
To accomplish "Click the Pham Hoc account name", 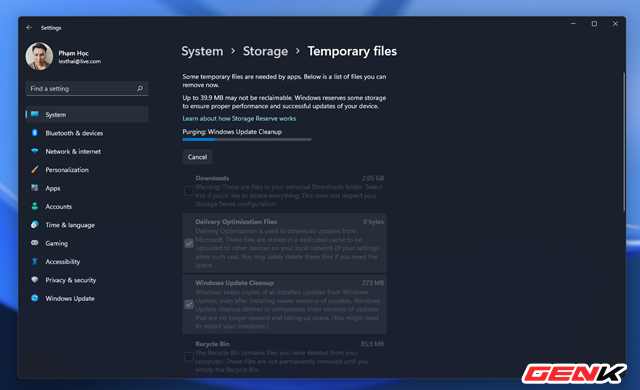I will [x=73, y=53].
